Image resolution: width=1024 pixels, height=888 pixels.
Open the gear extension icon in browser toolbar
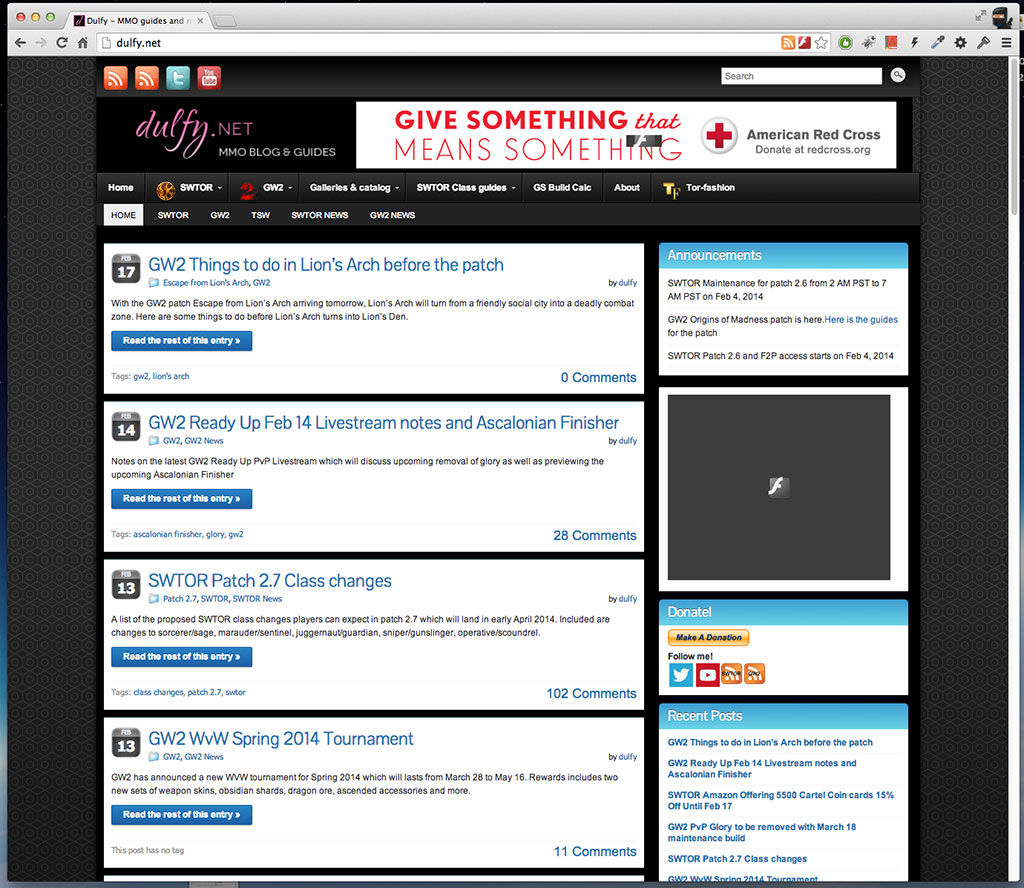(x=960, y=42)
